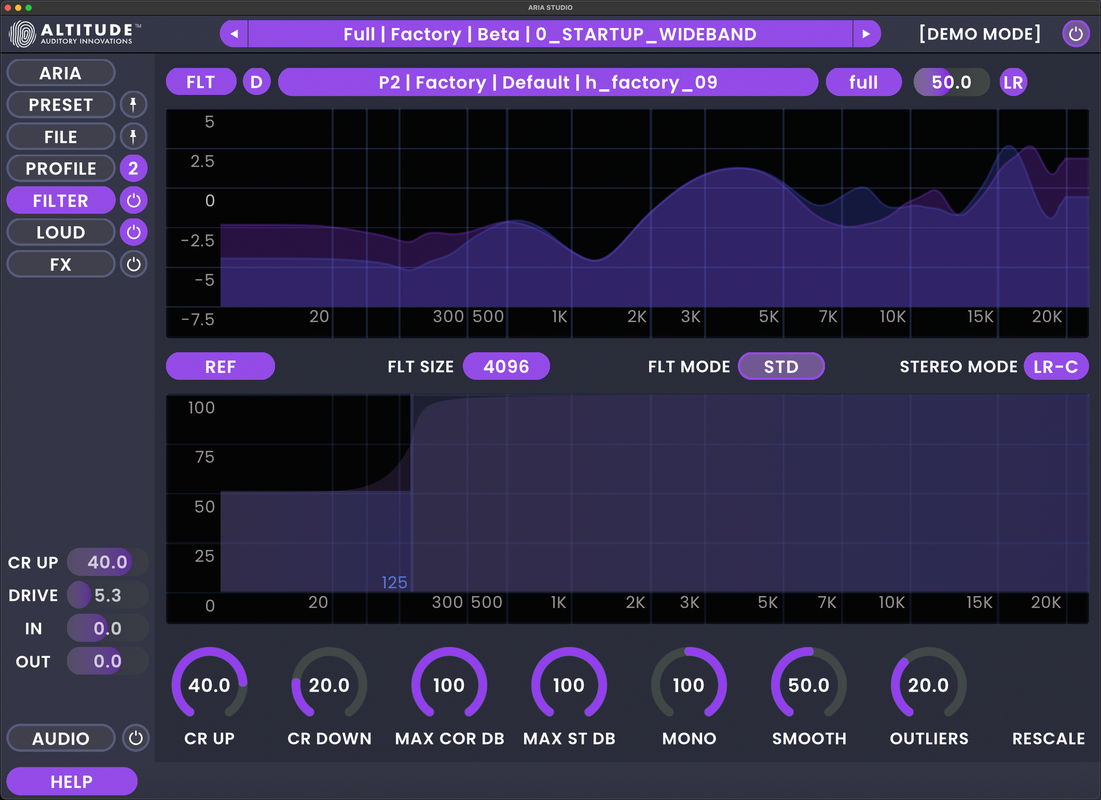1101x800 pixels.
Task: Open the filter preset selector h_factory_09
Action: tap(548, 82)
